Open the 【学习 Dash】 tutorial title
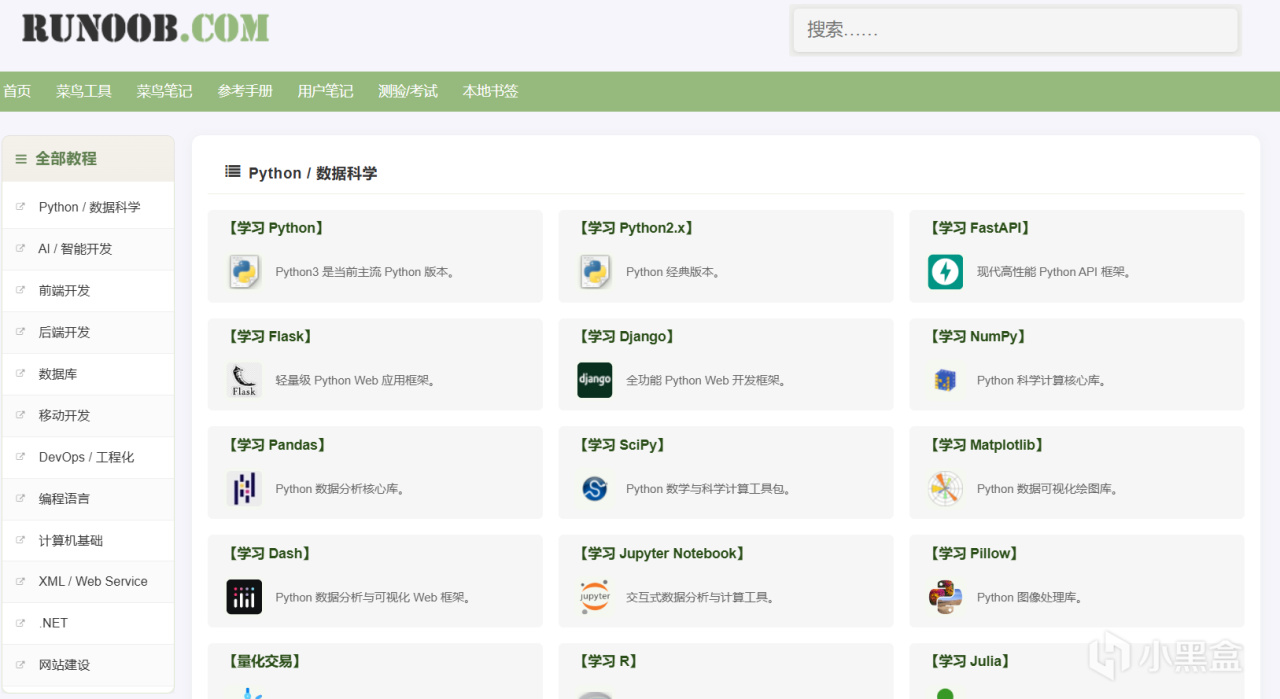 click(270, 553)
